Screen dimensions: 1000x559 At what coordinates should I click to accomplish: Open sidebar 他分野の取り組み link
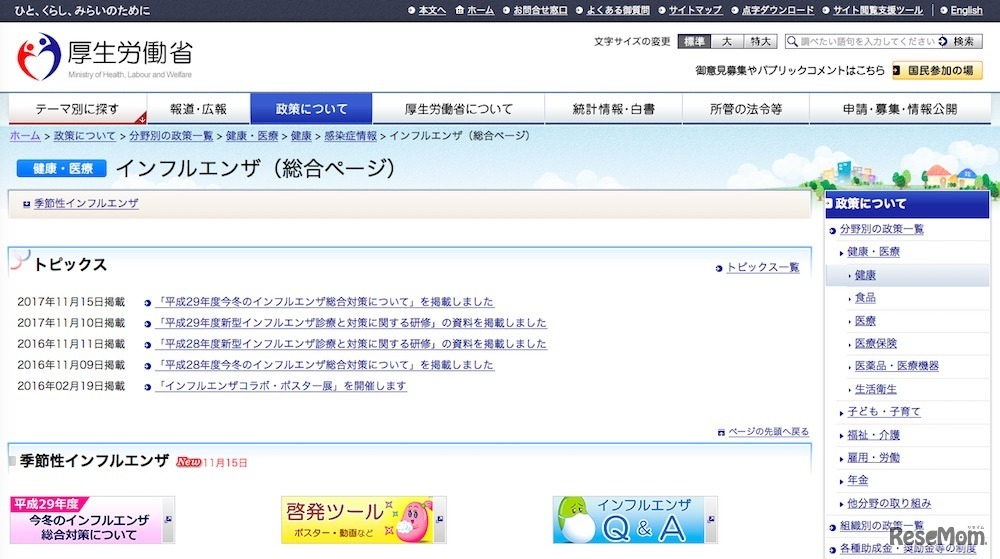click(x=889, y=503)
